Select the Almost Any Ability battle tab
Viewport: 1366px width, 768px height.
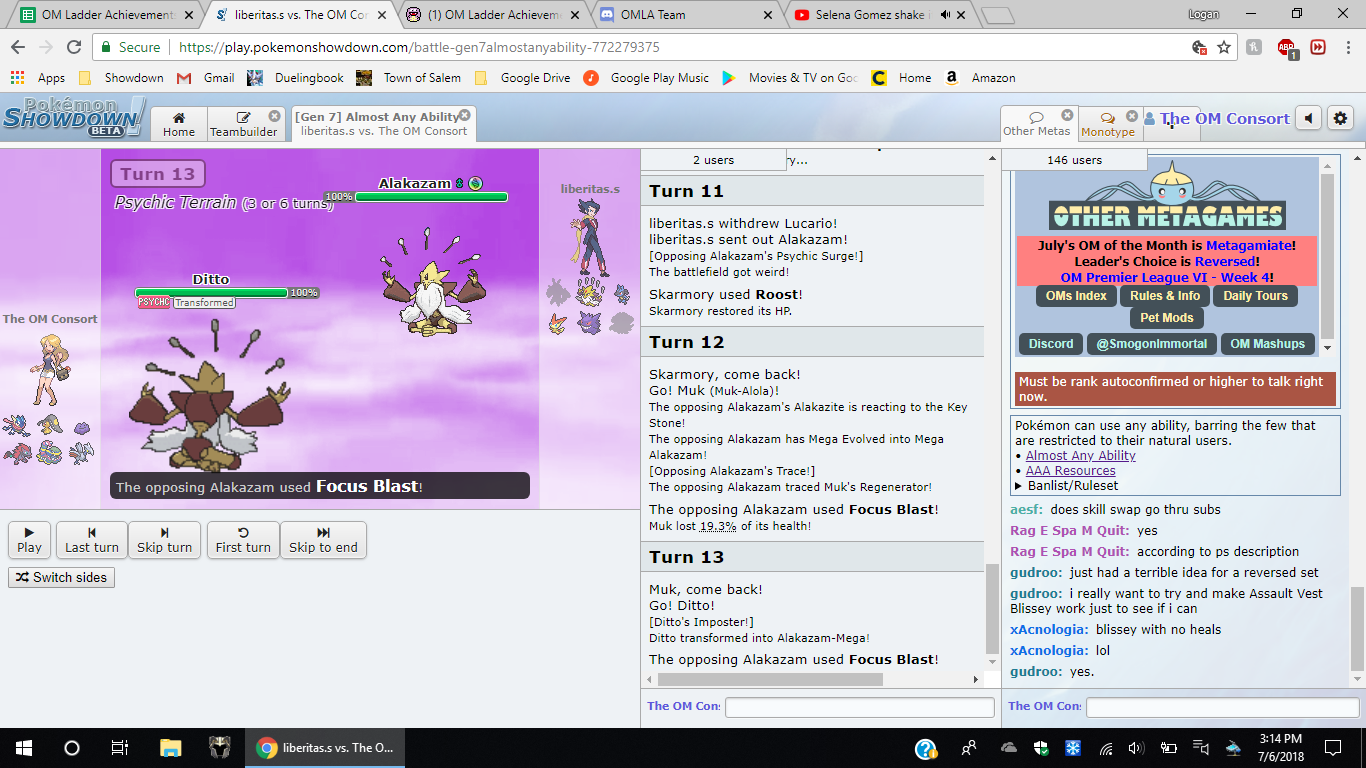pos(383,124)
